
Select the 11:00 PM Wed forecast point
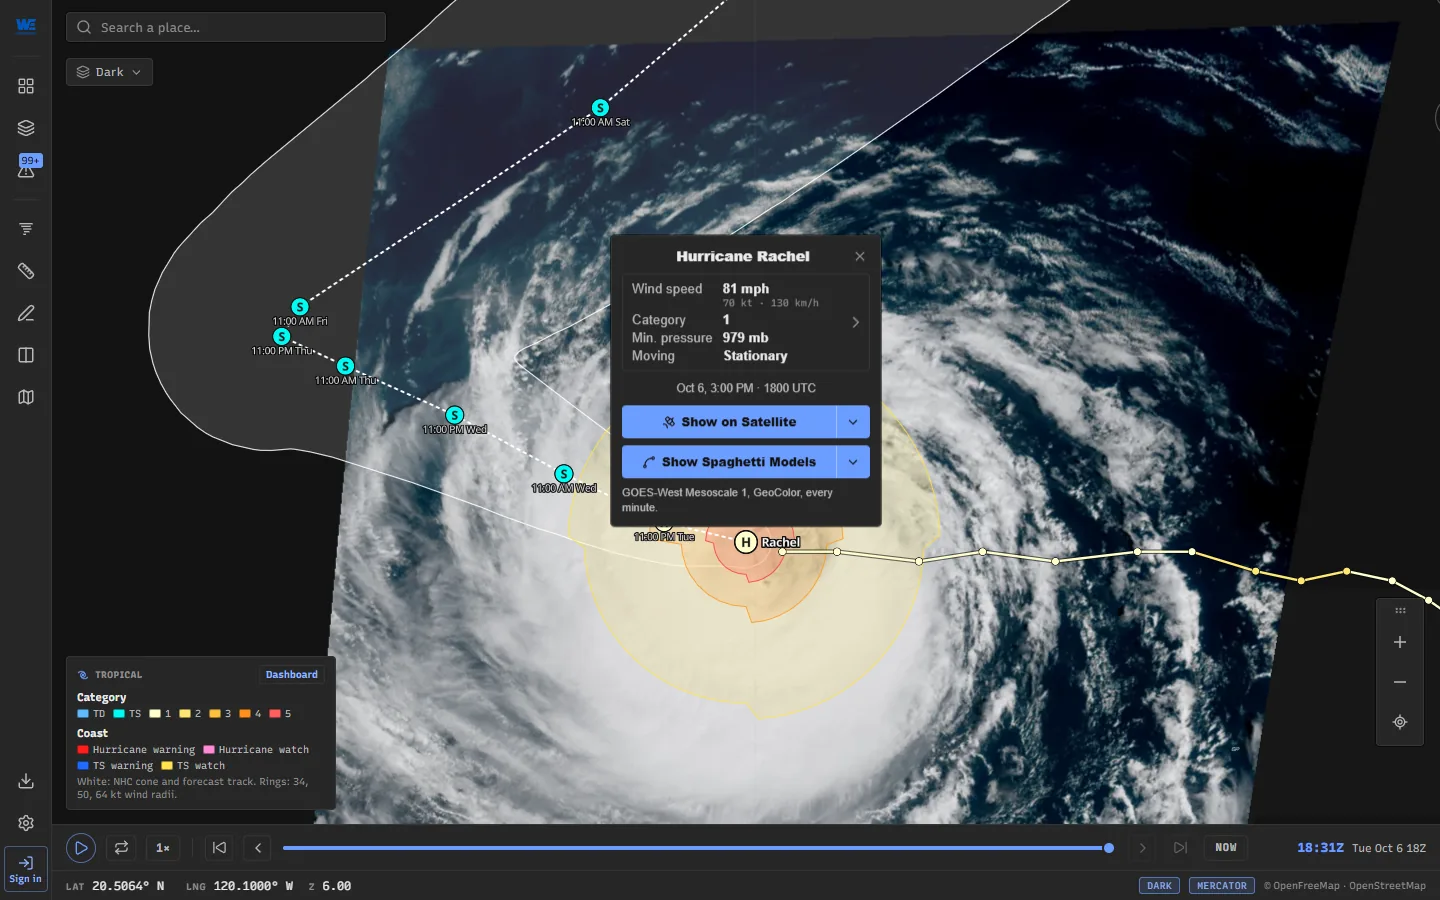coord(455,415)
